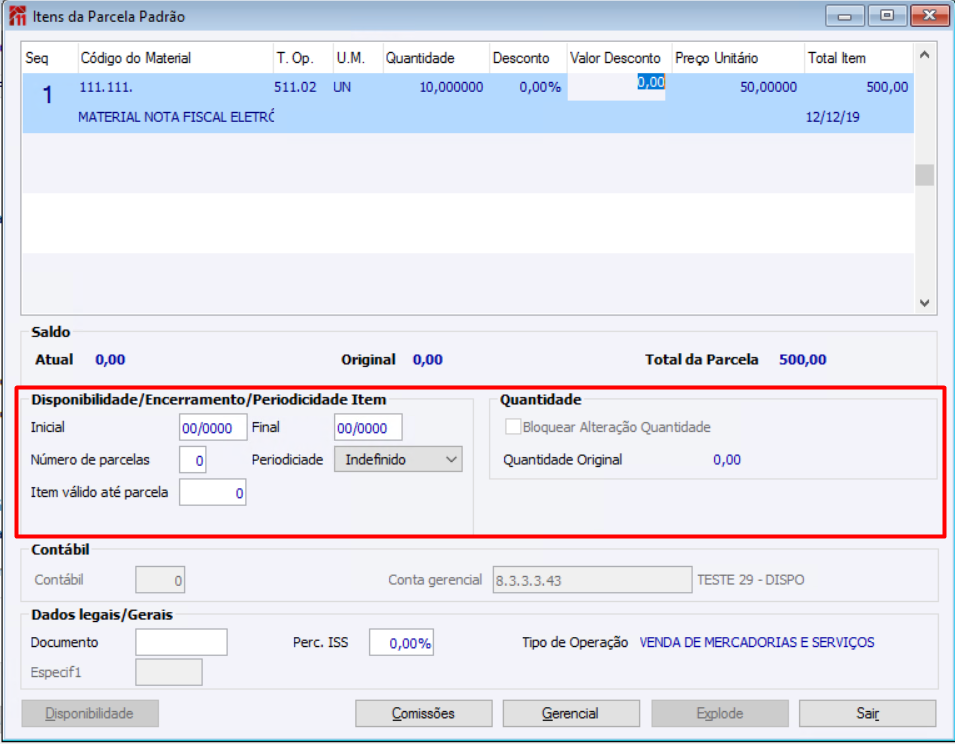Click the Gerencial button
This screenshot has width=955, height=744.
tap(571, 714)
